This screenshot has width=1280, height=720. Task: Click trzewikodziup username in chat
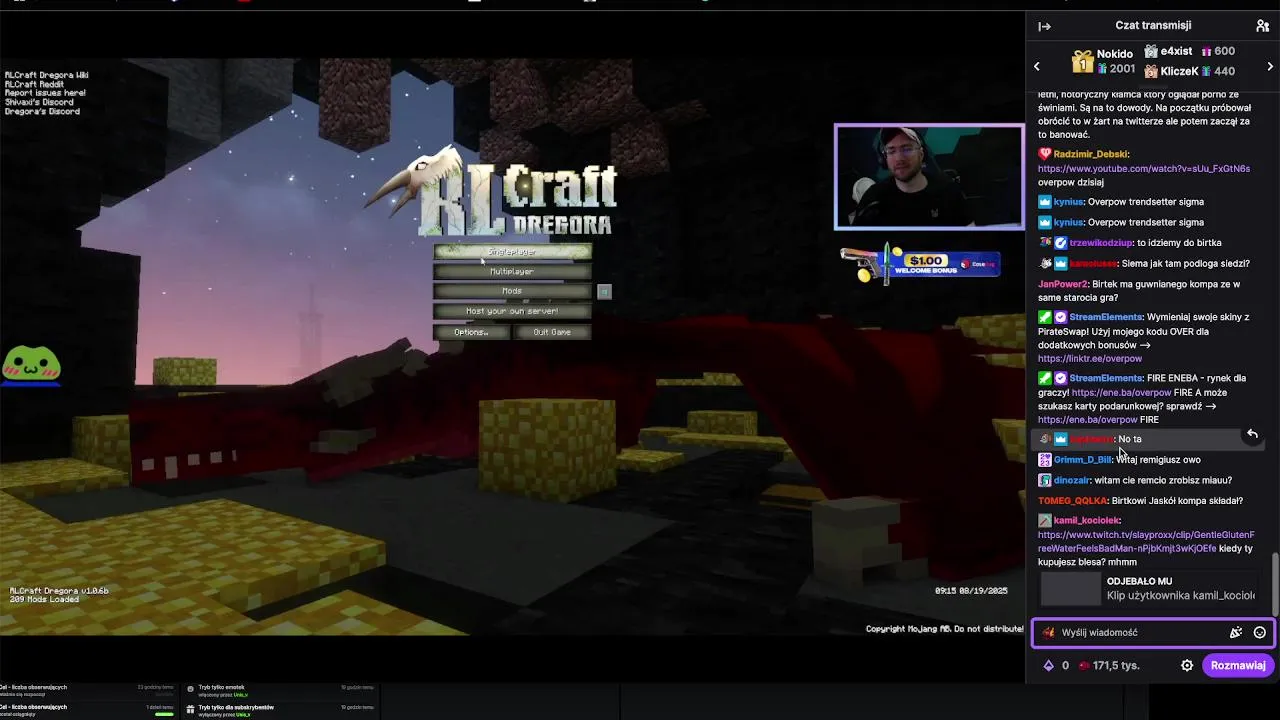pos(1101,242)
